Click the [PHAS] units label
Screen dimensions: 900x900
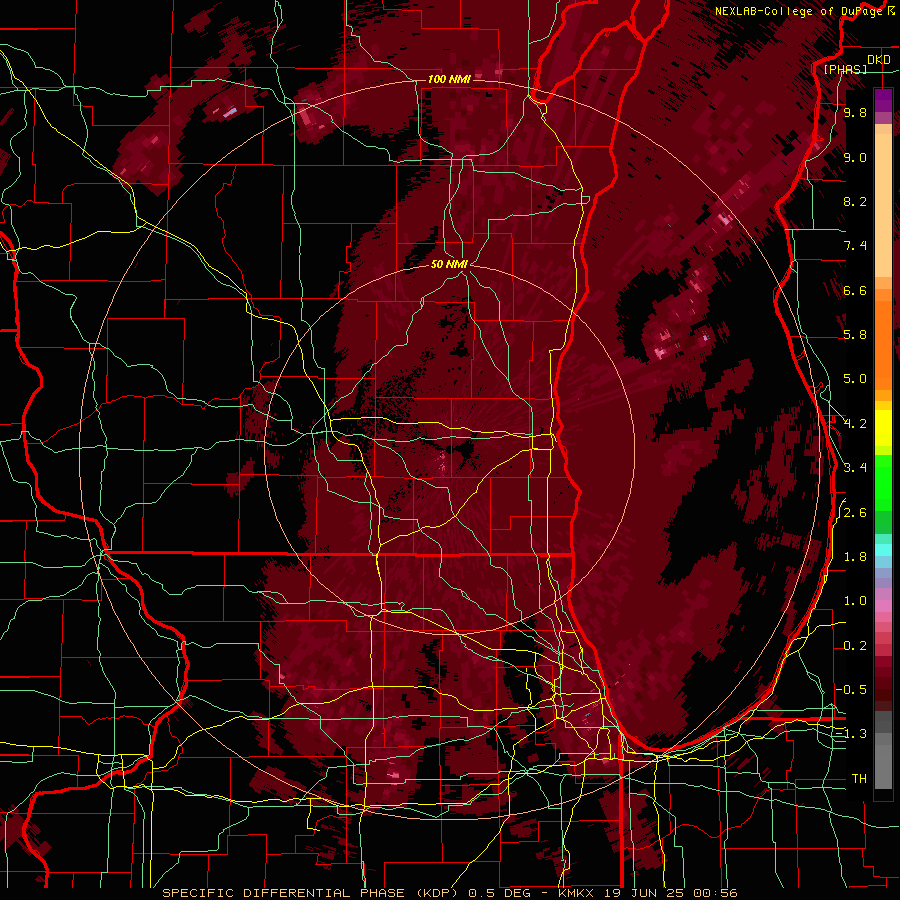point(845,70)
